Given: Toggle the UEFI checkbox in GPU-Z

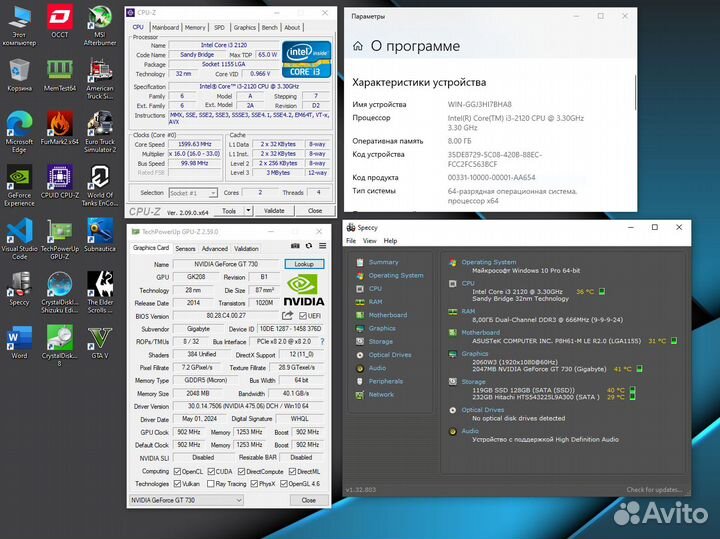Looking at the screenshot, I should [x=300, y=315].
